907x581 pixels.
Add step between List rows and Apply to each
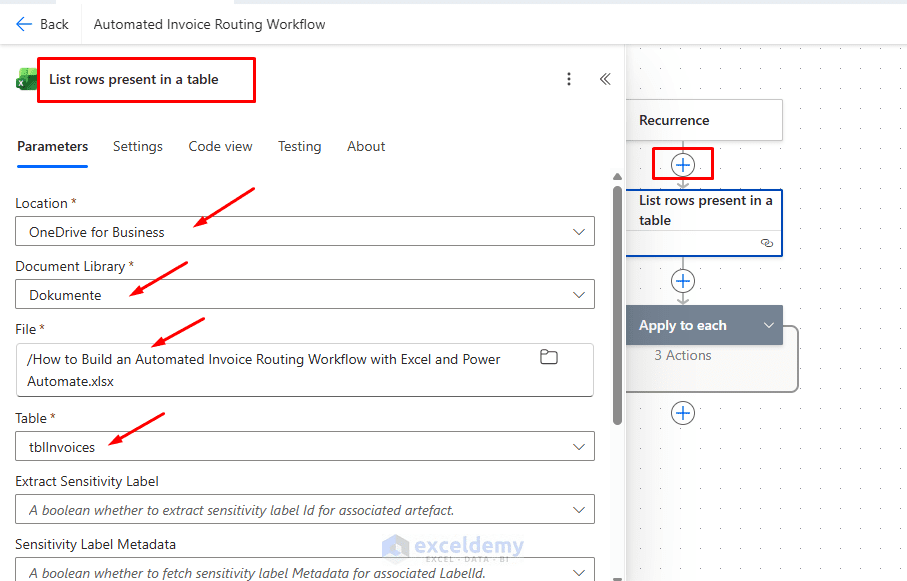683,281
